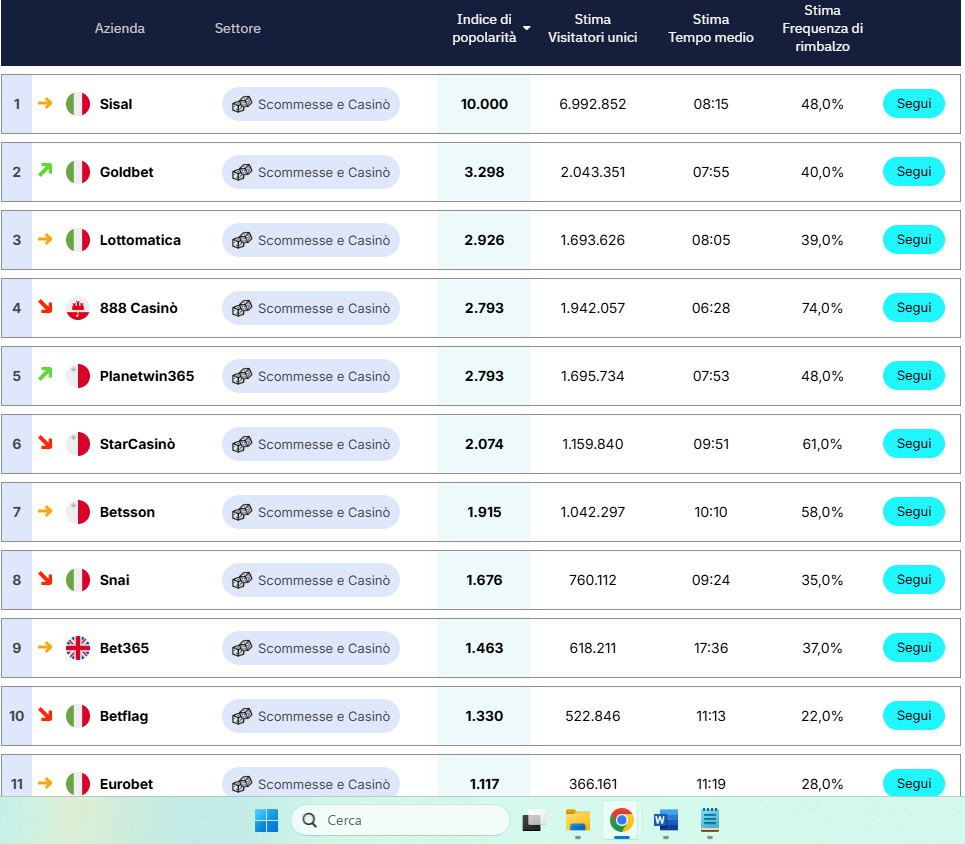Image resolution: width=965 pixels, height=844 pixels.
Task: Open the Notepad app in the taskbar
Action: tap(710, 820)
